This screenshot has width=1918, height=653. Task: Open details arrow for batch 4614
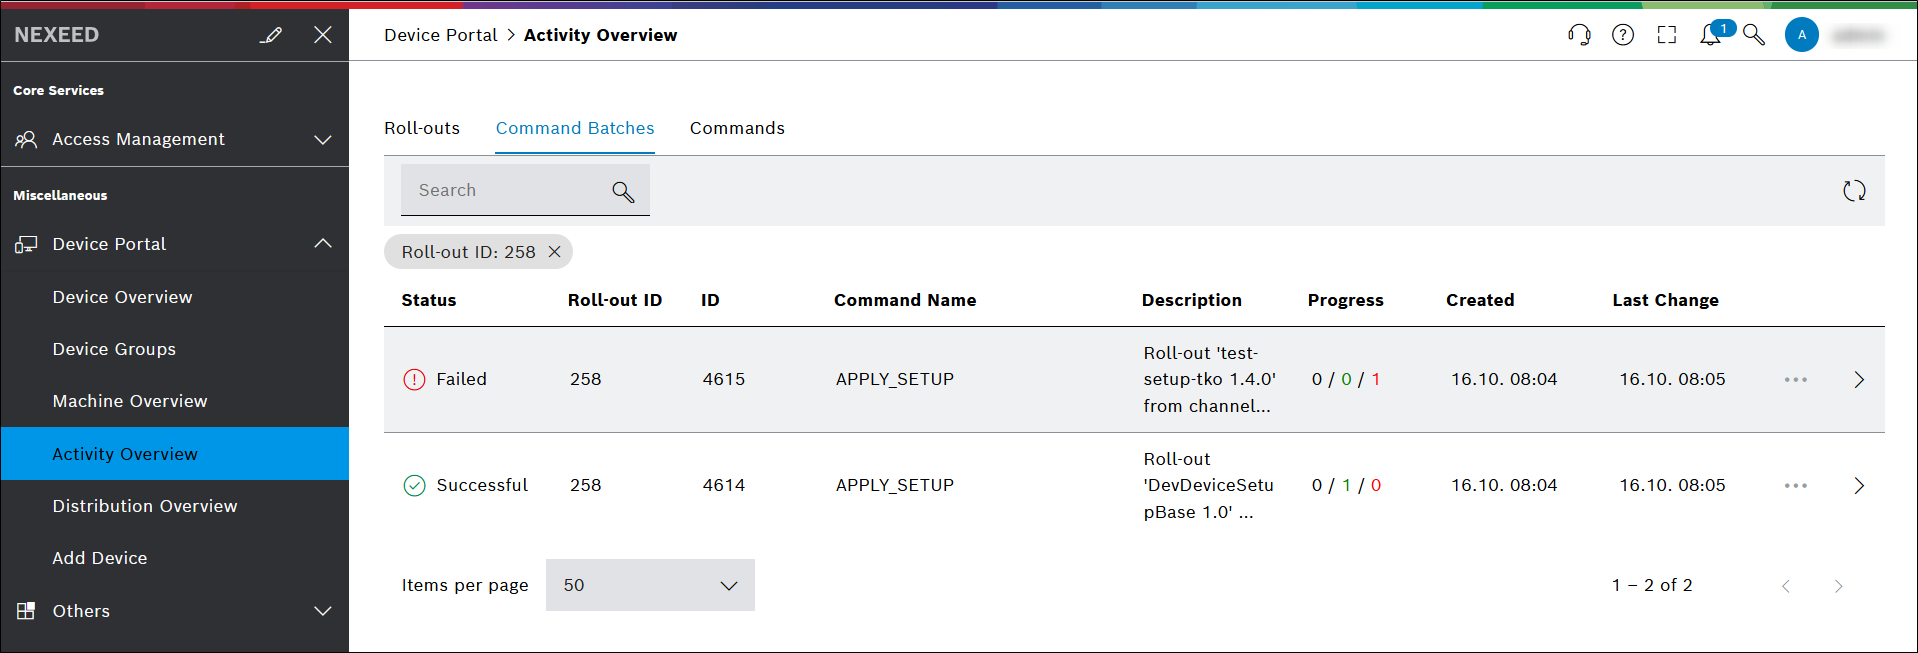point(1859,486)
